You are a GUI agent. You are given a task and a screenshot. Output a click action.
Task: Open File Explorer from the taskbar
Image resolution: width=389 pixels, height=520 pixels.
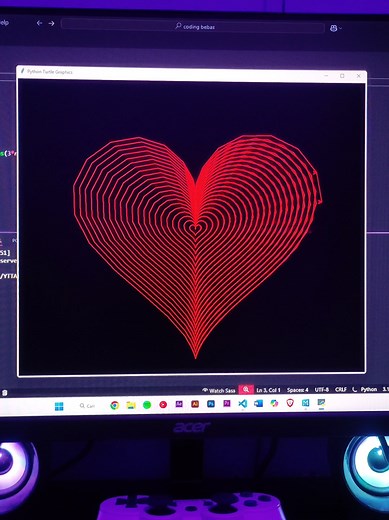pyautogui.click(x=131, y=405)
